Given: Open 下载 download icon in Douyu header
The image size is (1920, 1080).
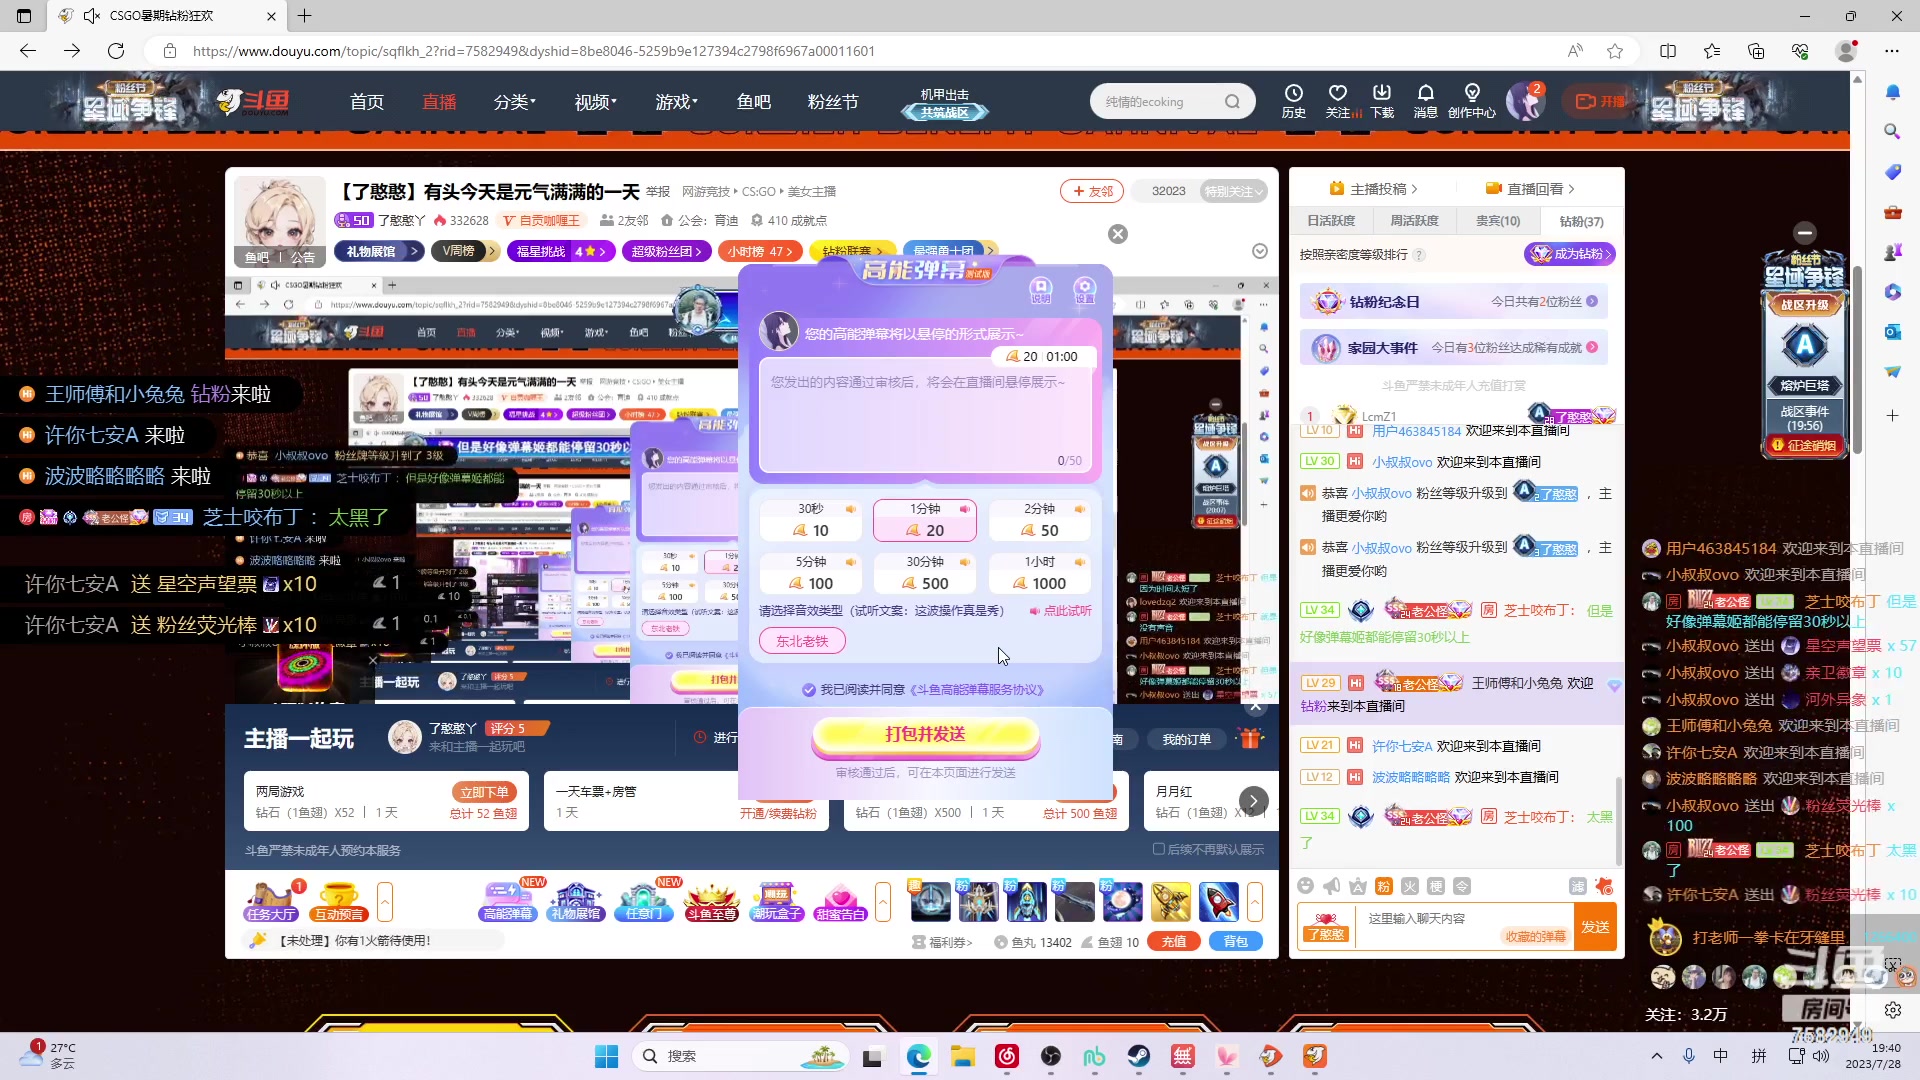Looking at the screenshot, I should tap(1382, 101).
